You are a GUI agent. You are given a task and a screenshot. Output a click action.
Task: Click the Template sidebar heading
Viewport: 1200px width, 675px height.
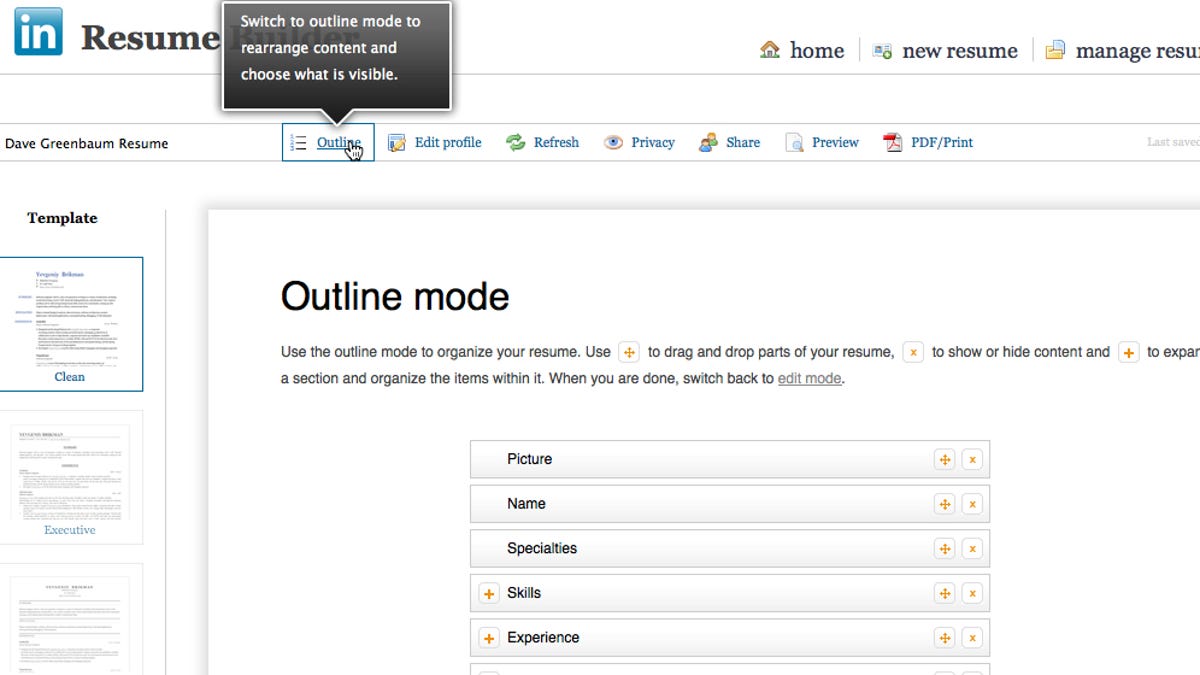pos(62,218)
